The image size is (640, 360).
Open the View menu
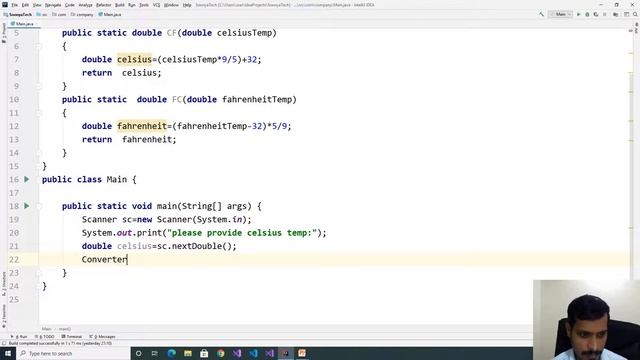click(37, 5)
